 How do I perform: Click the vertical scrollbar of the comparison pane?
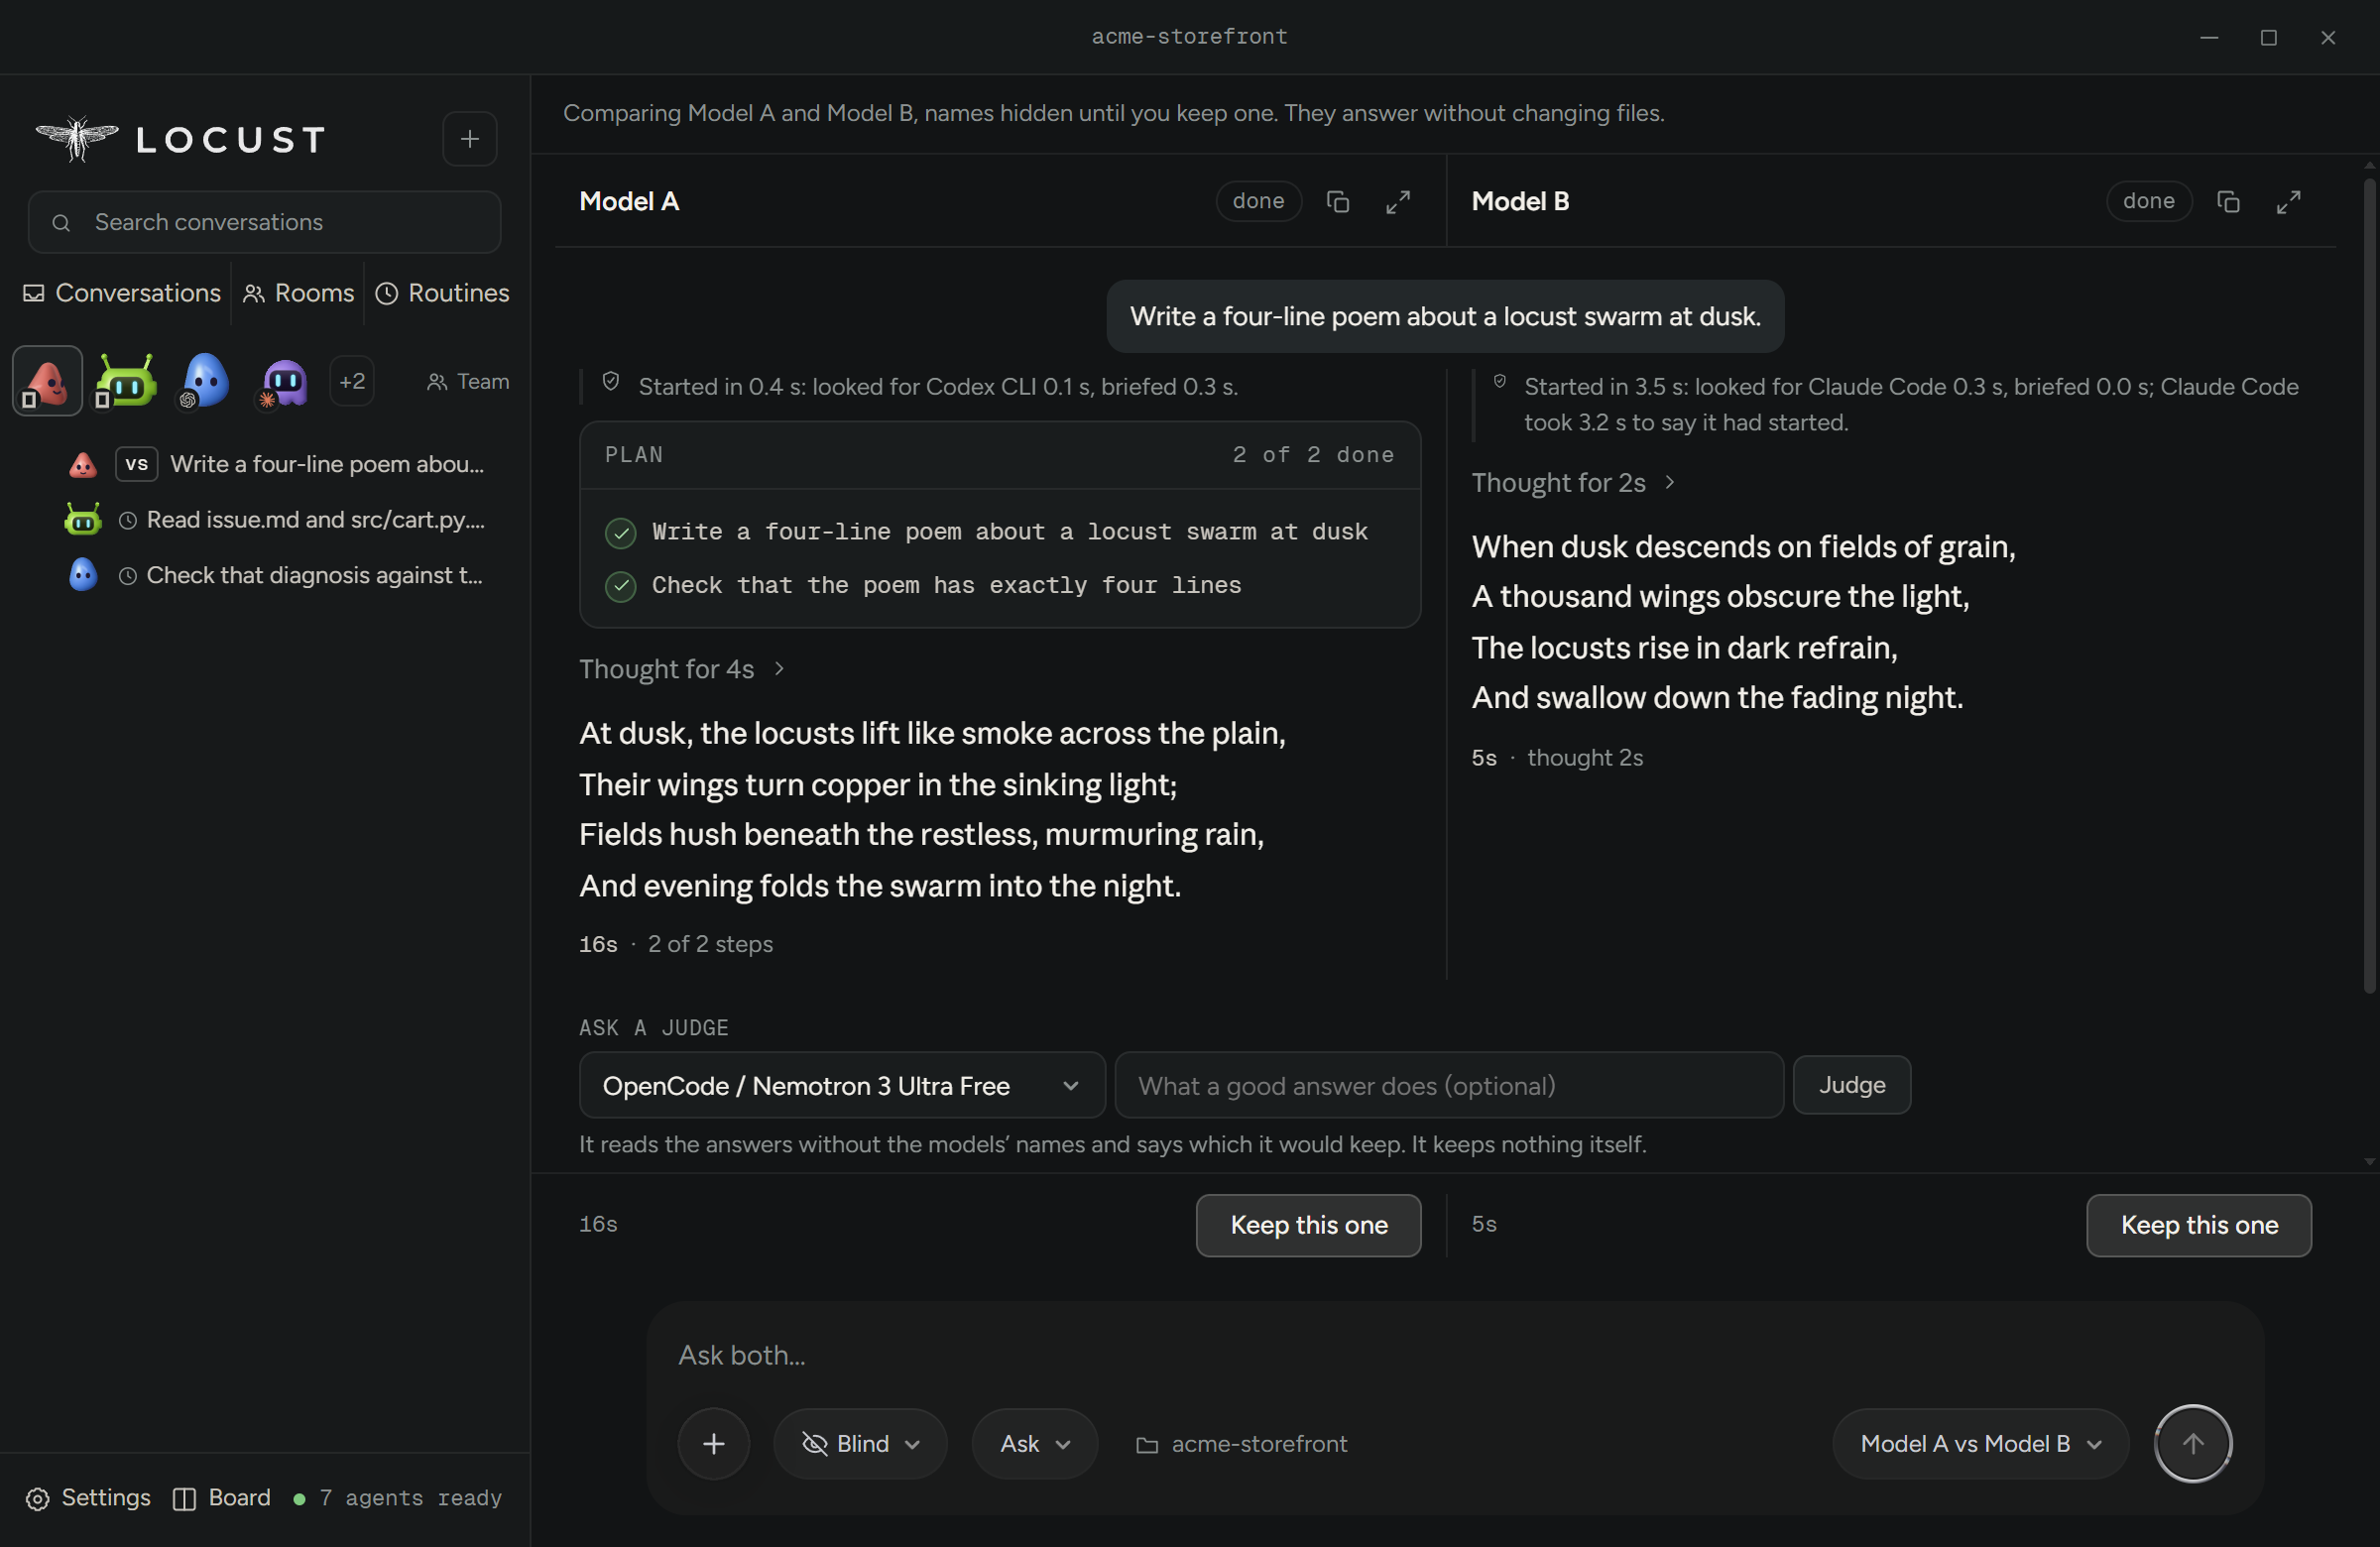pos(2368,585)
